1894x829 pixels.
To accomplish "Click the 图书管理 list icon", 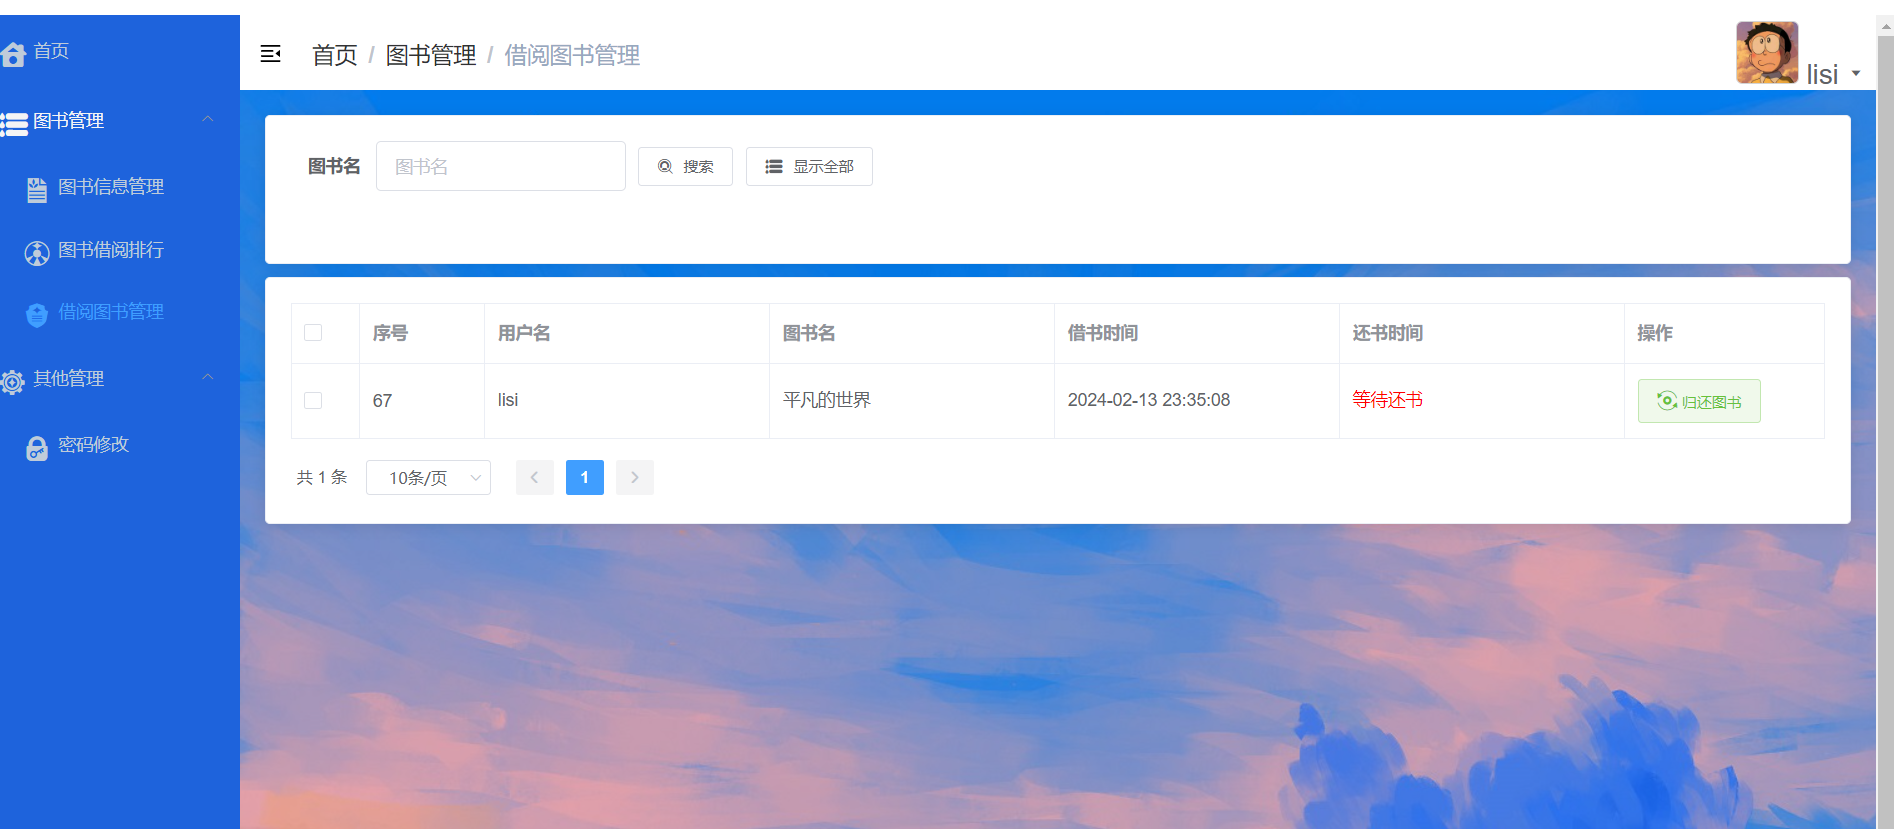I will [14, 124].
